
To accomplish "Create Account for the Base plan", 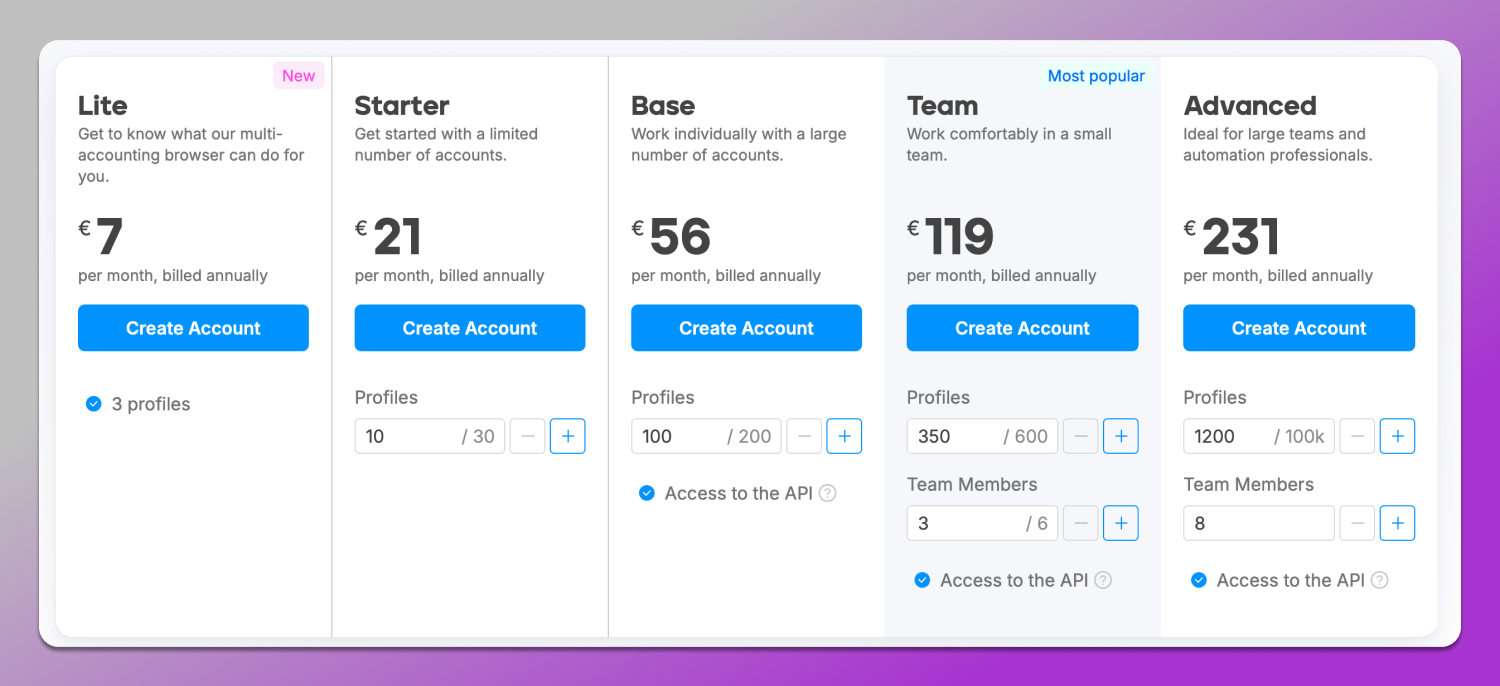I will point(746,328).
